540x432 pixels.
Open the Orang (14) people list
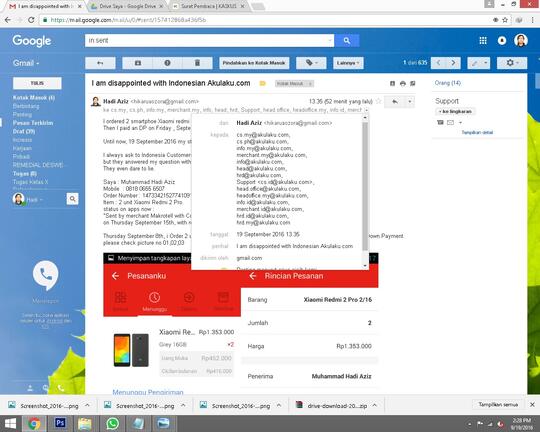447,83
